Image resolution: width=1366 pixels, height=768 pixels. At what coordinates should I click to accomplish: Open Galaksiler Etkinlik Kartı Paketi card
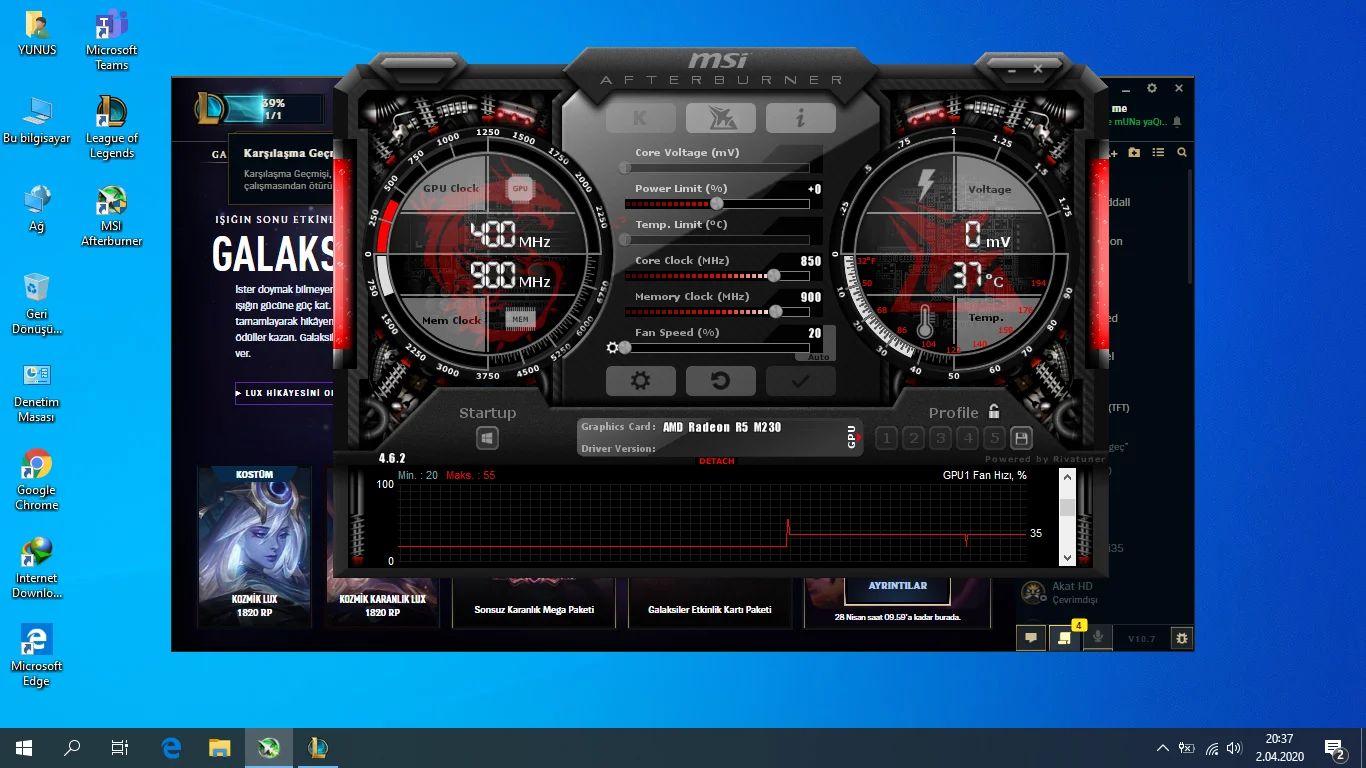(709, 603)
